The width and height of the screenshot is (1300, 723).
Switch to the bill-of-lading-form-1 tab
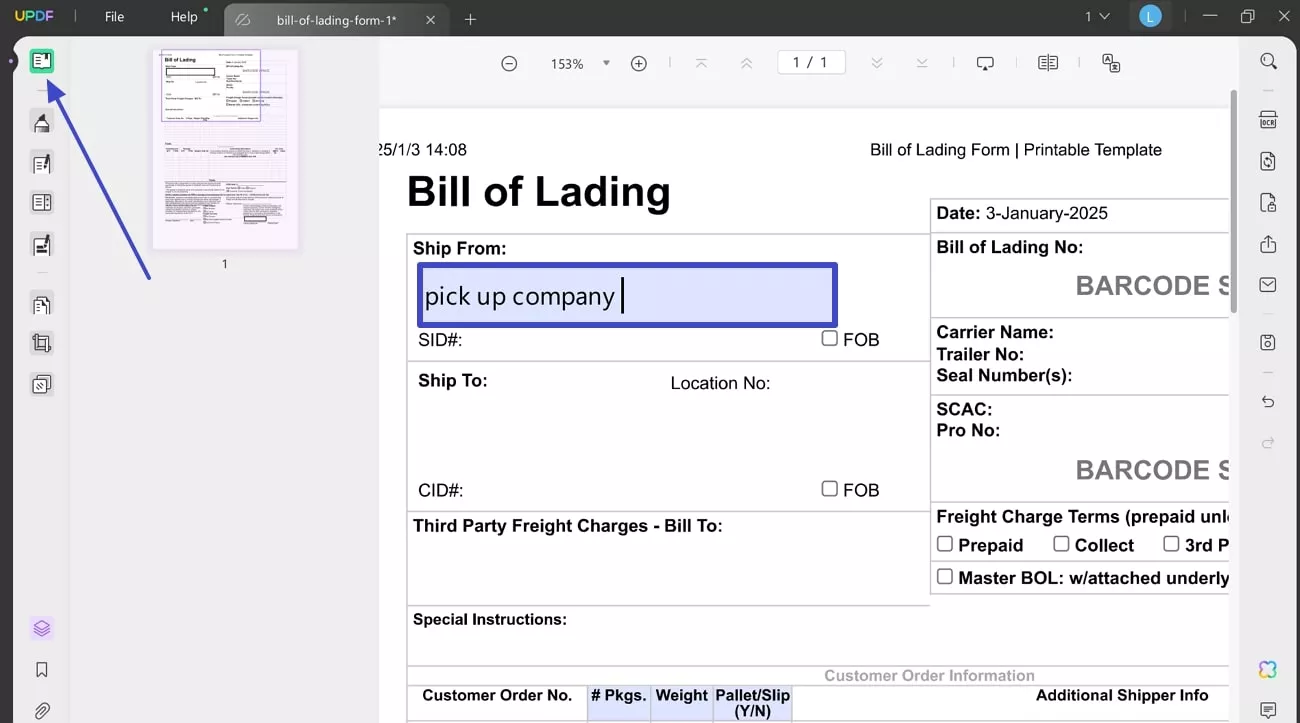pyautogui.click(x=337, y=19)
